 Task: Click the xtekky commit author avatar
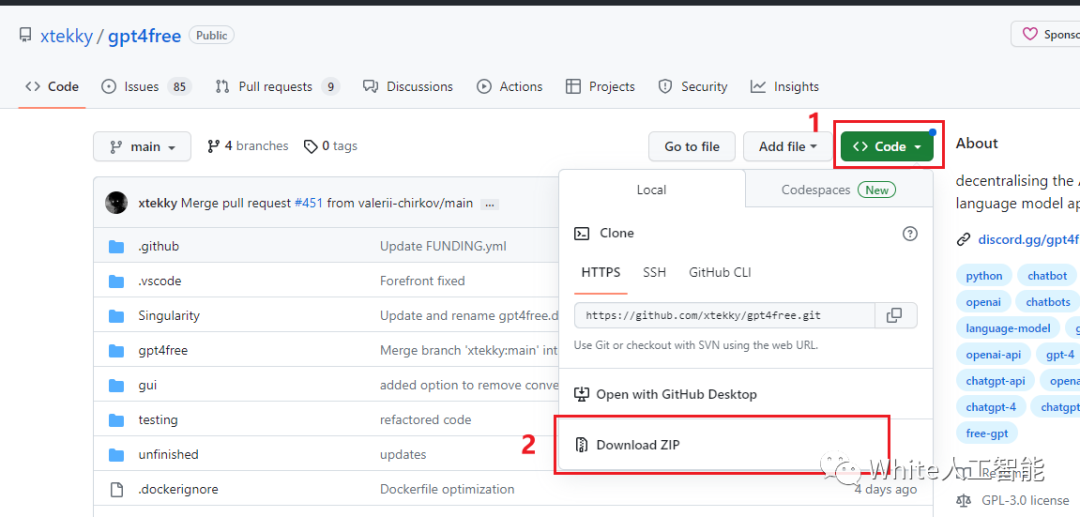point(117,203)
